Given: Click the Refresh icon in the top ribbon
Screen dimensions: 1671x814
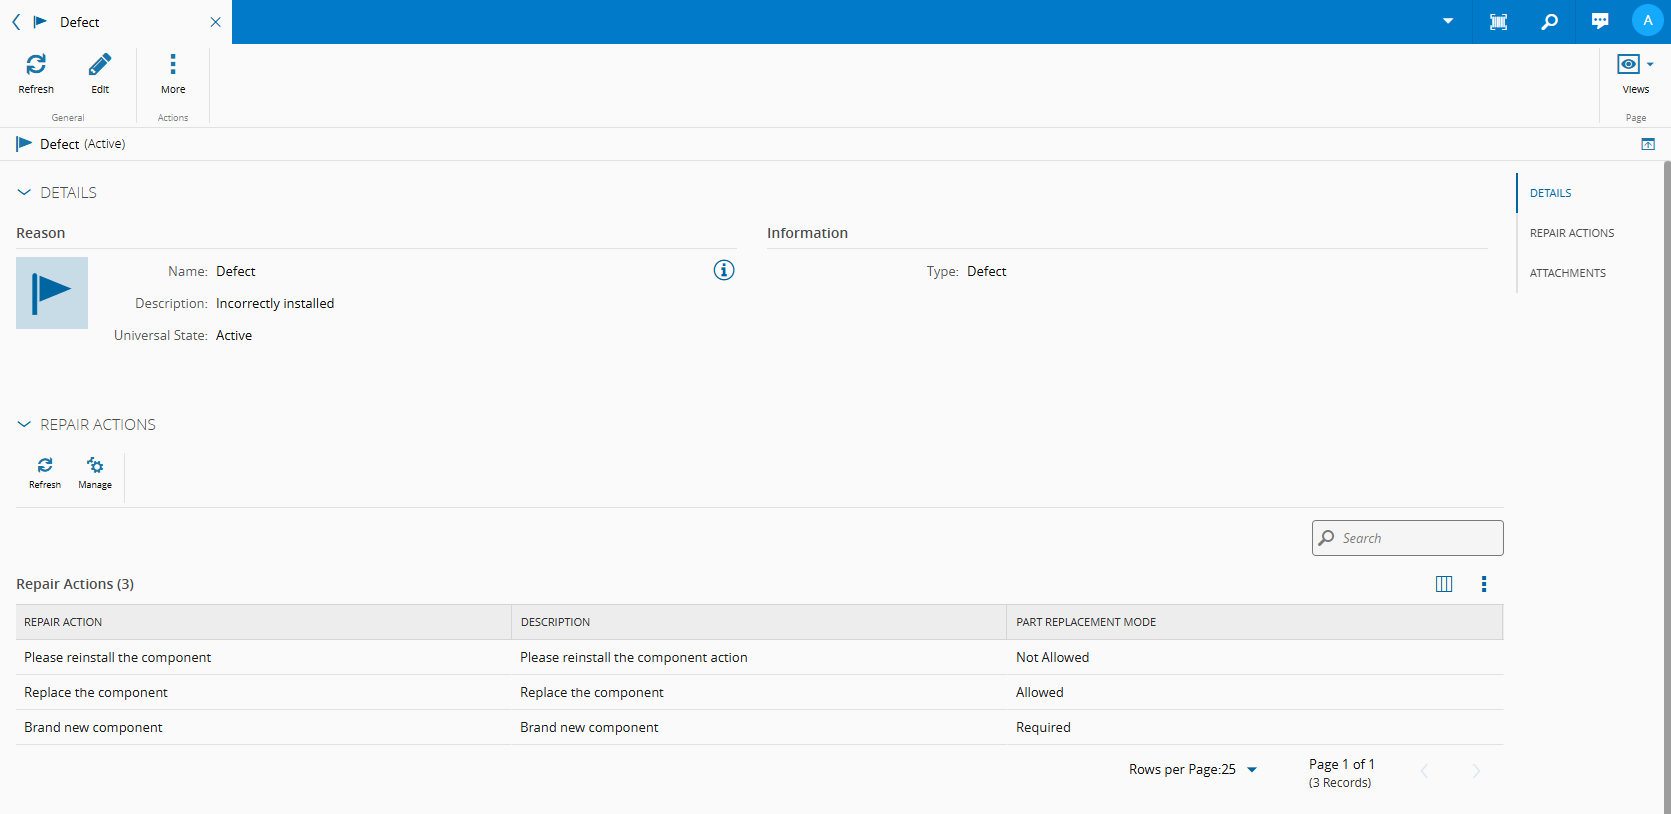Looking at the screenshot, I should (x=36, y=66).
